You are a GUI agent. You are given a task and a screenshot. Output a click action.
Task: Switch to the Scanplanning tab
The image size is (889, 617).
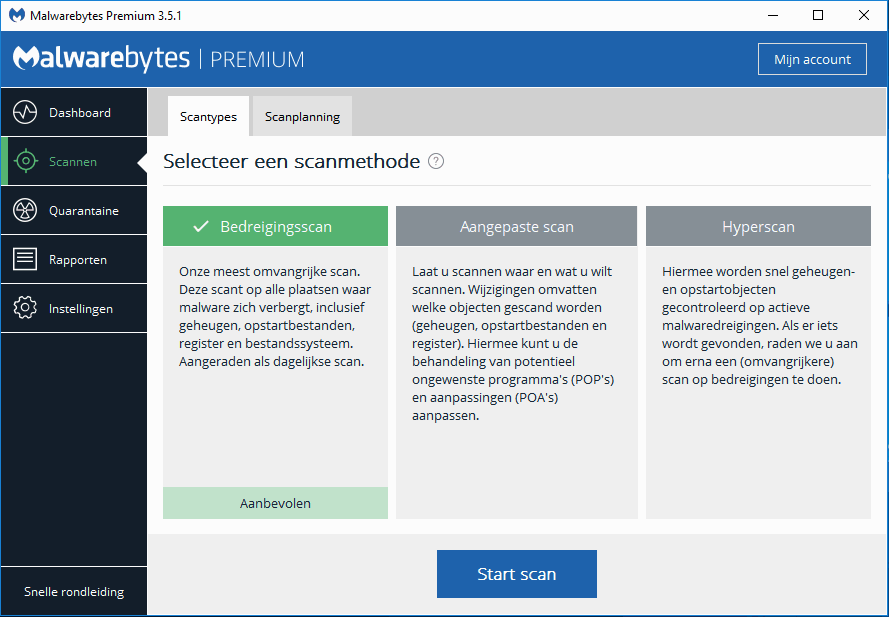coord(302,117)
